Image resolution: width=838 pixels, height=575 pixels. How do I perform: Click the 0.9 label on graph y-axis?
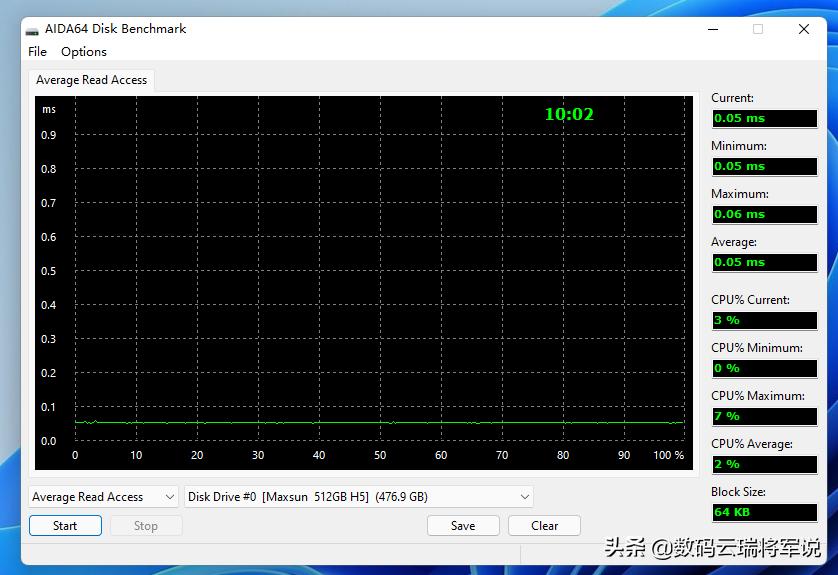click(x=49, y=135)
